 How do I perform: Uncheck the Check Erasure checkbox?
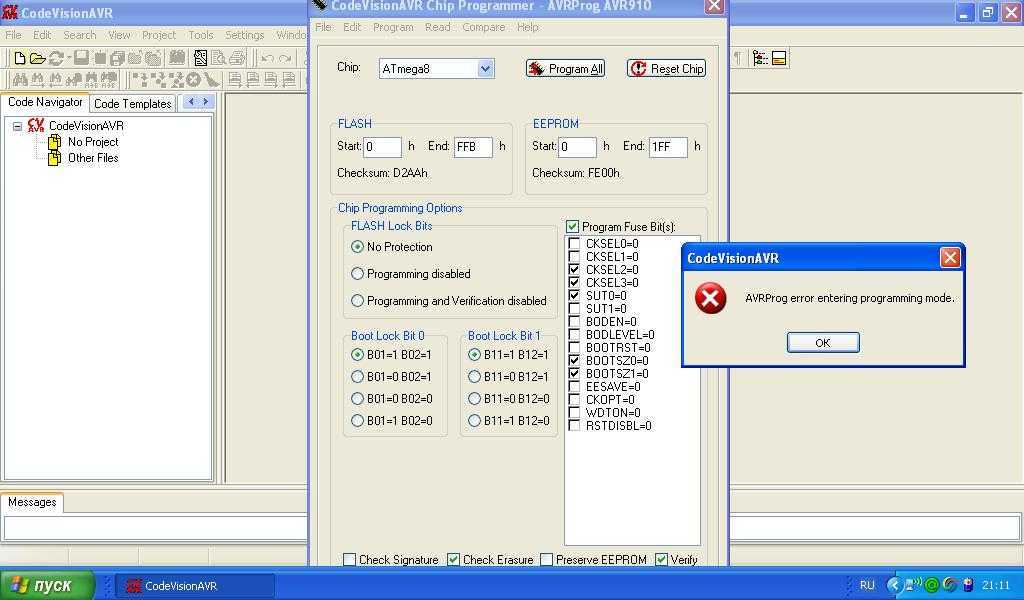click(453, 560)
